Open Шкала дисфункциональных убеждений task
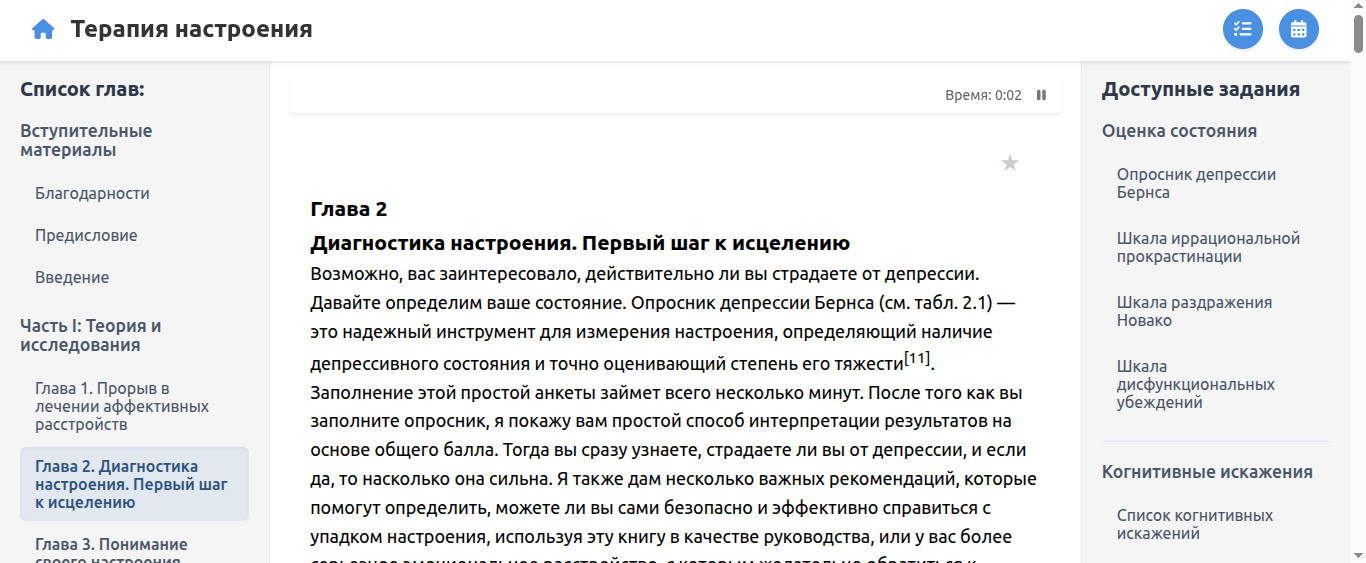 pos(1216,384)
